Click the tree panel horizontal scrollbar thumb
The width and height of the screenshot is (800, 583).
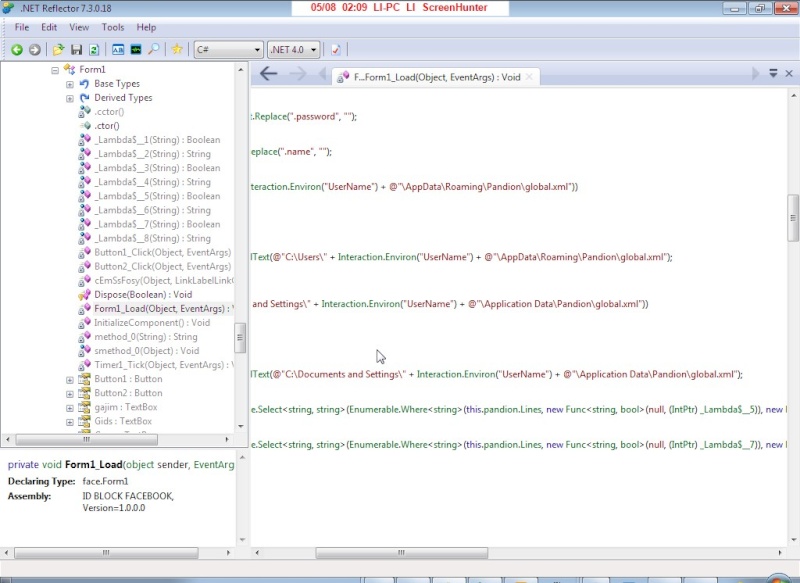coord(86,439)
